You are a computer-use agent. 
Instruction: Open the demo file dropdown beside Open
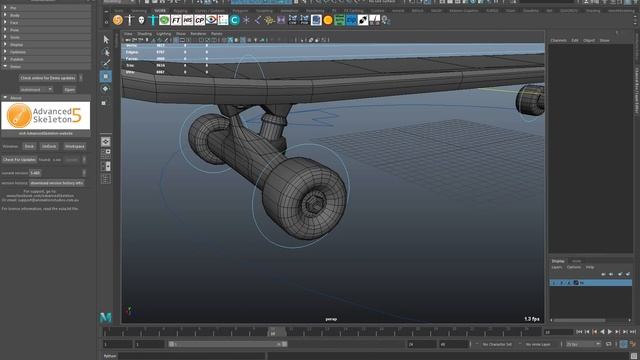36,89
